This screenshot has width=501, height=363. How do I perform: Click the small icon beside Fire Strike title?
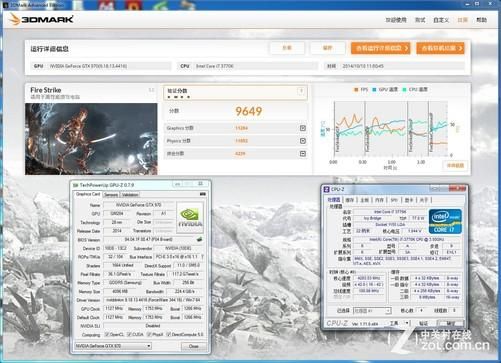(x=152, y=90)
